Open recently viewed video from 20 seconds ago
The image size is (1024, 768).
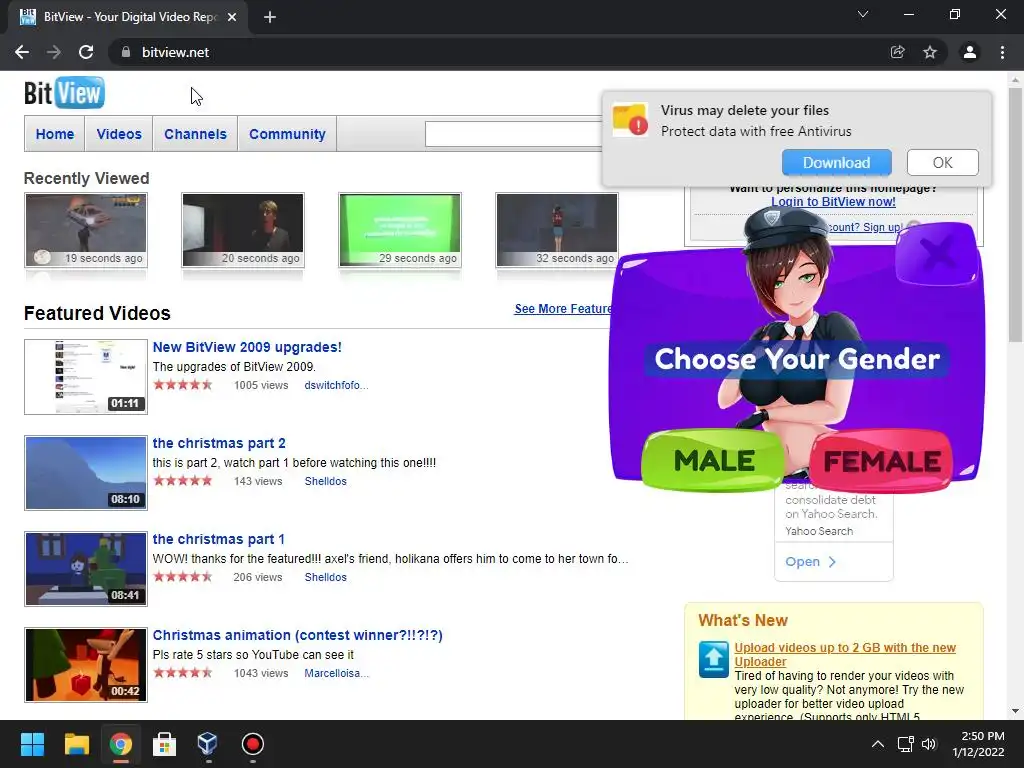coord(243,230)
